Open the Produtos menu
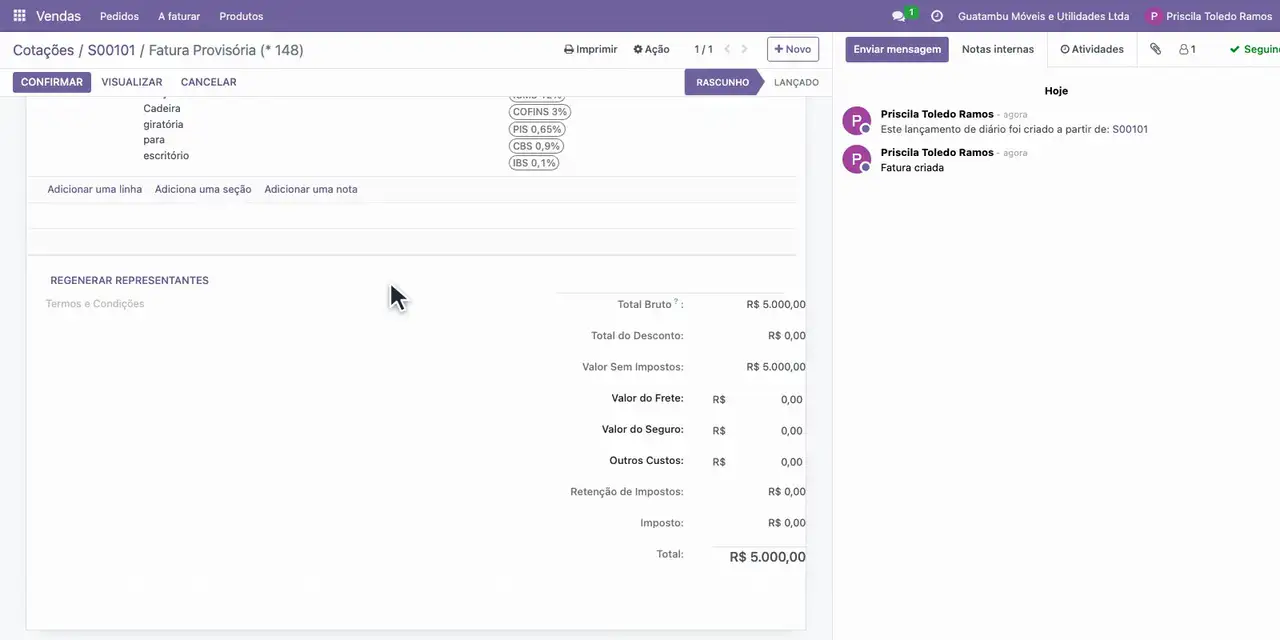Viewport: 1280px width, 640px height. click(241, 16)
